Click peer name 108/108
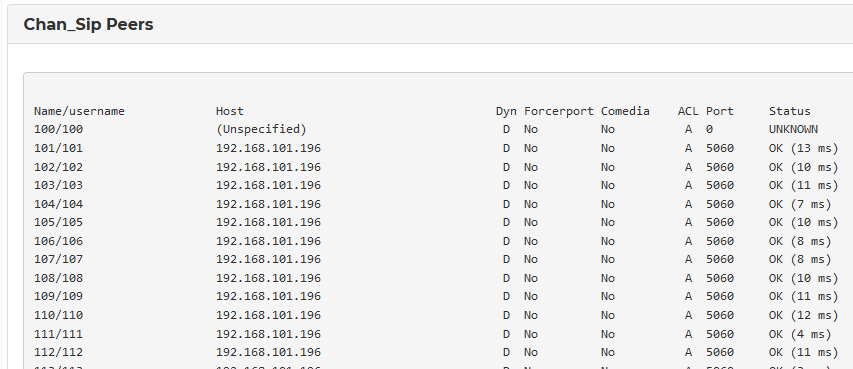Image resolution: width=853 pixels, height=369 pixels. 58,278
